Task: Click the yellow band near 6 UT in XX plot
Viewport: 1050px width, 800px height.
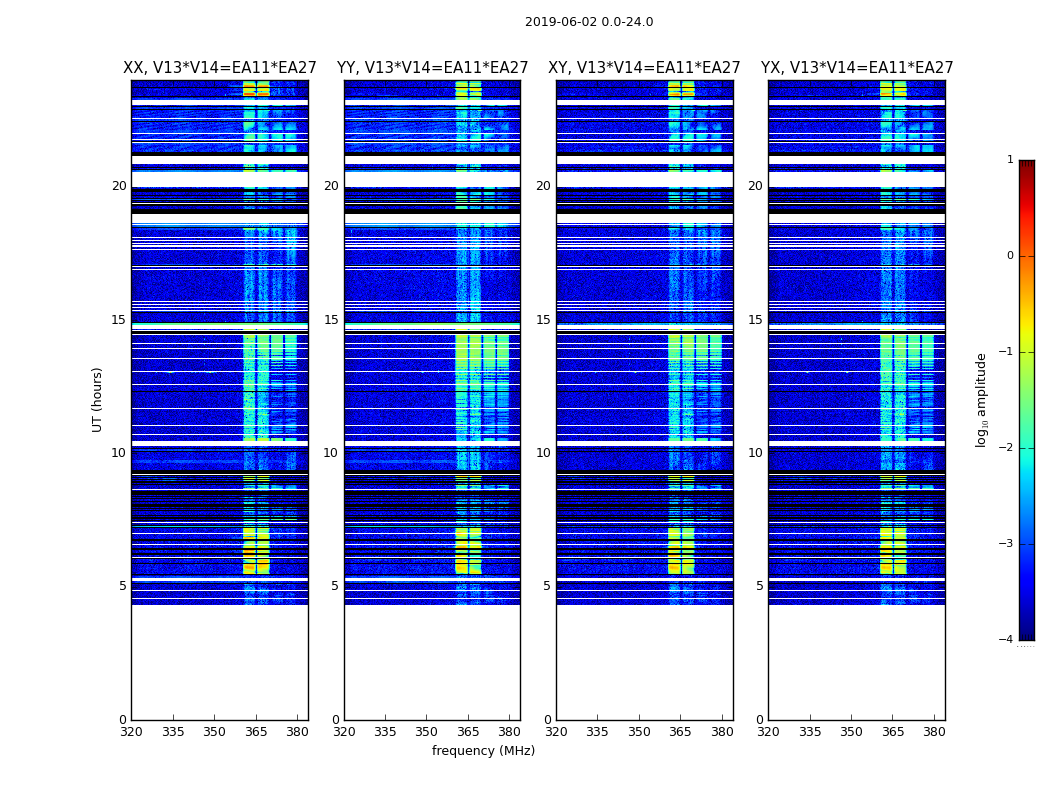Action: pyautogui.click(x=256, y=550)
